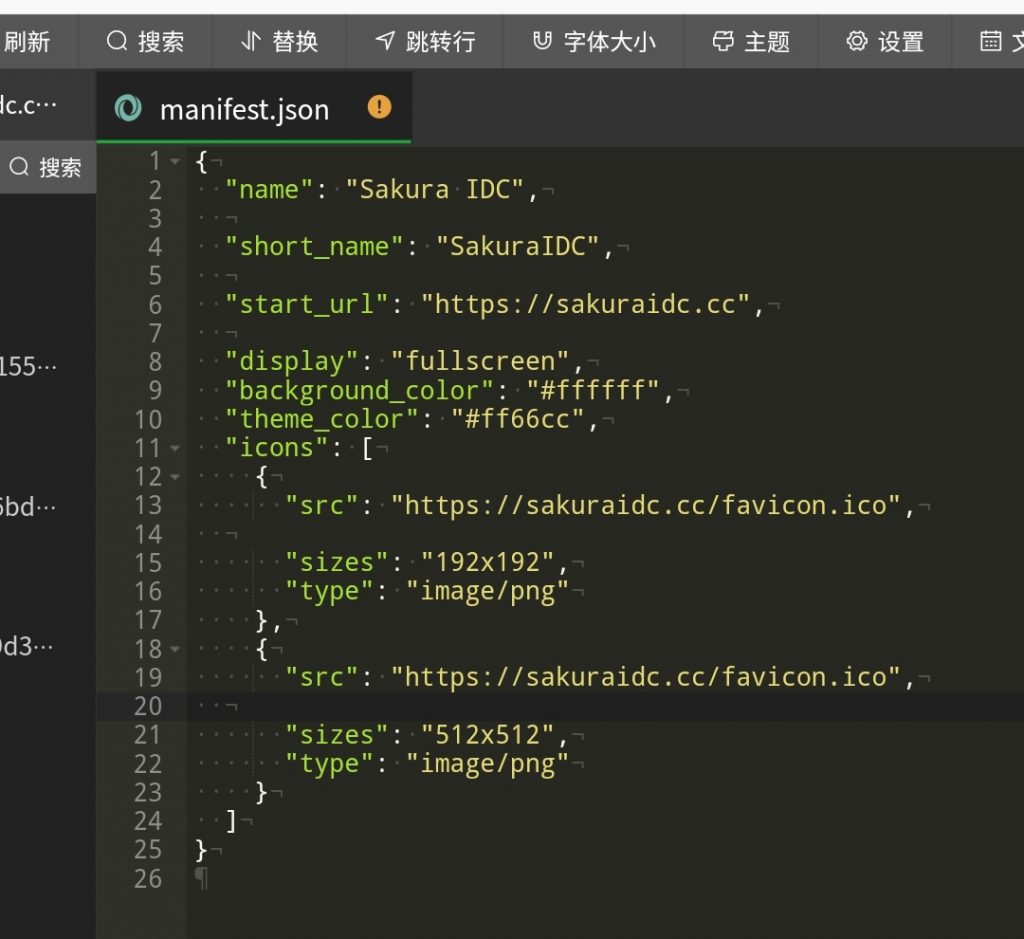Viewport: 1024px width, 939px height.
Task: Click the partially visible icon at toolbar's right edge
Action: point(992,41)
